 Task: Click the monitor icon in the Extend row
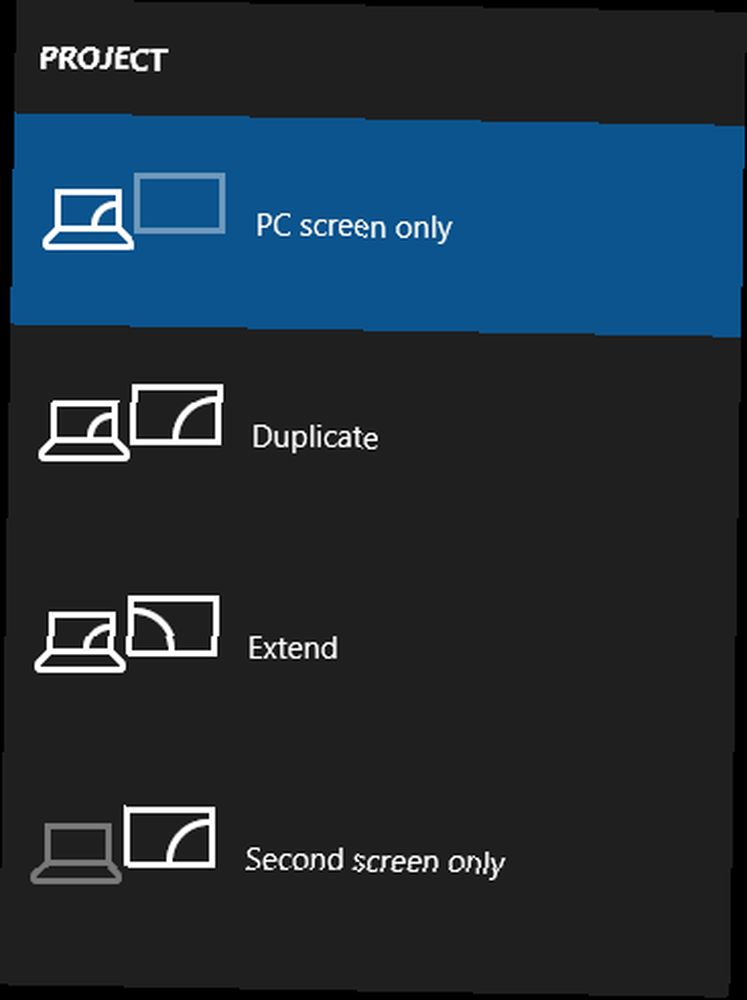[x=173, y=626]
